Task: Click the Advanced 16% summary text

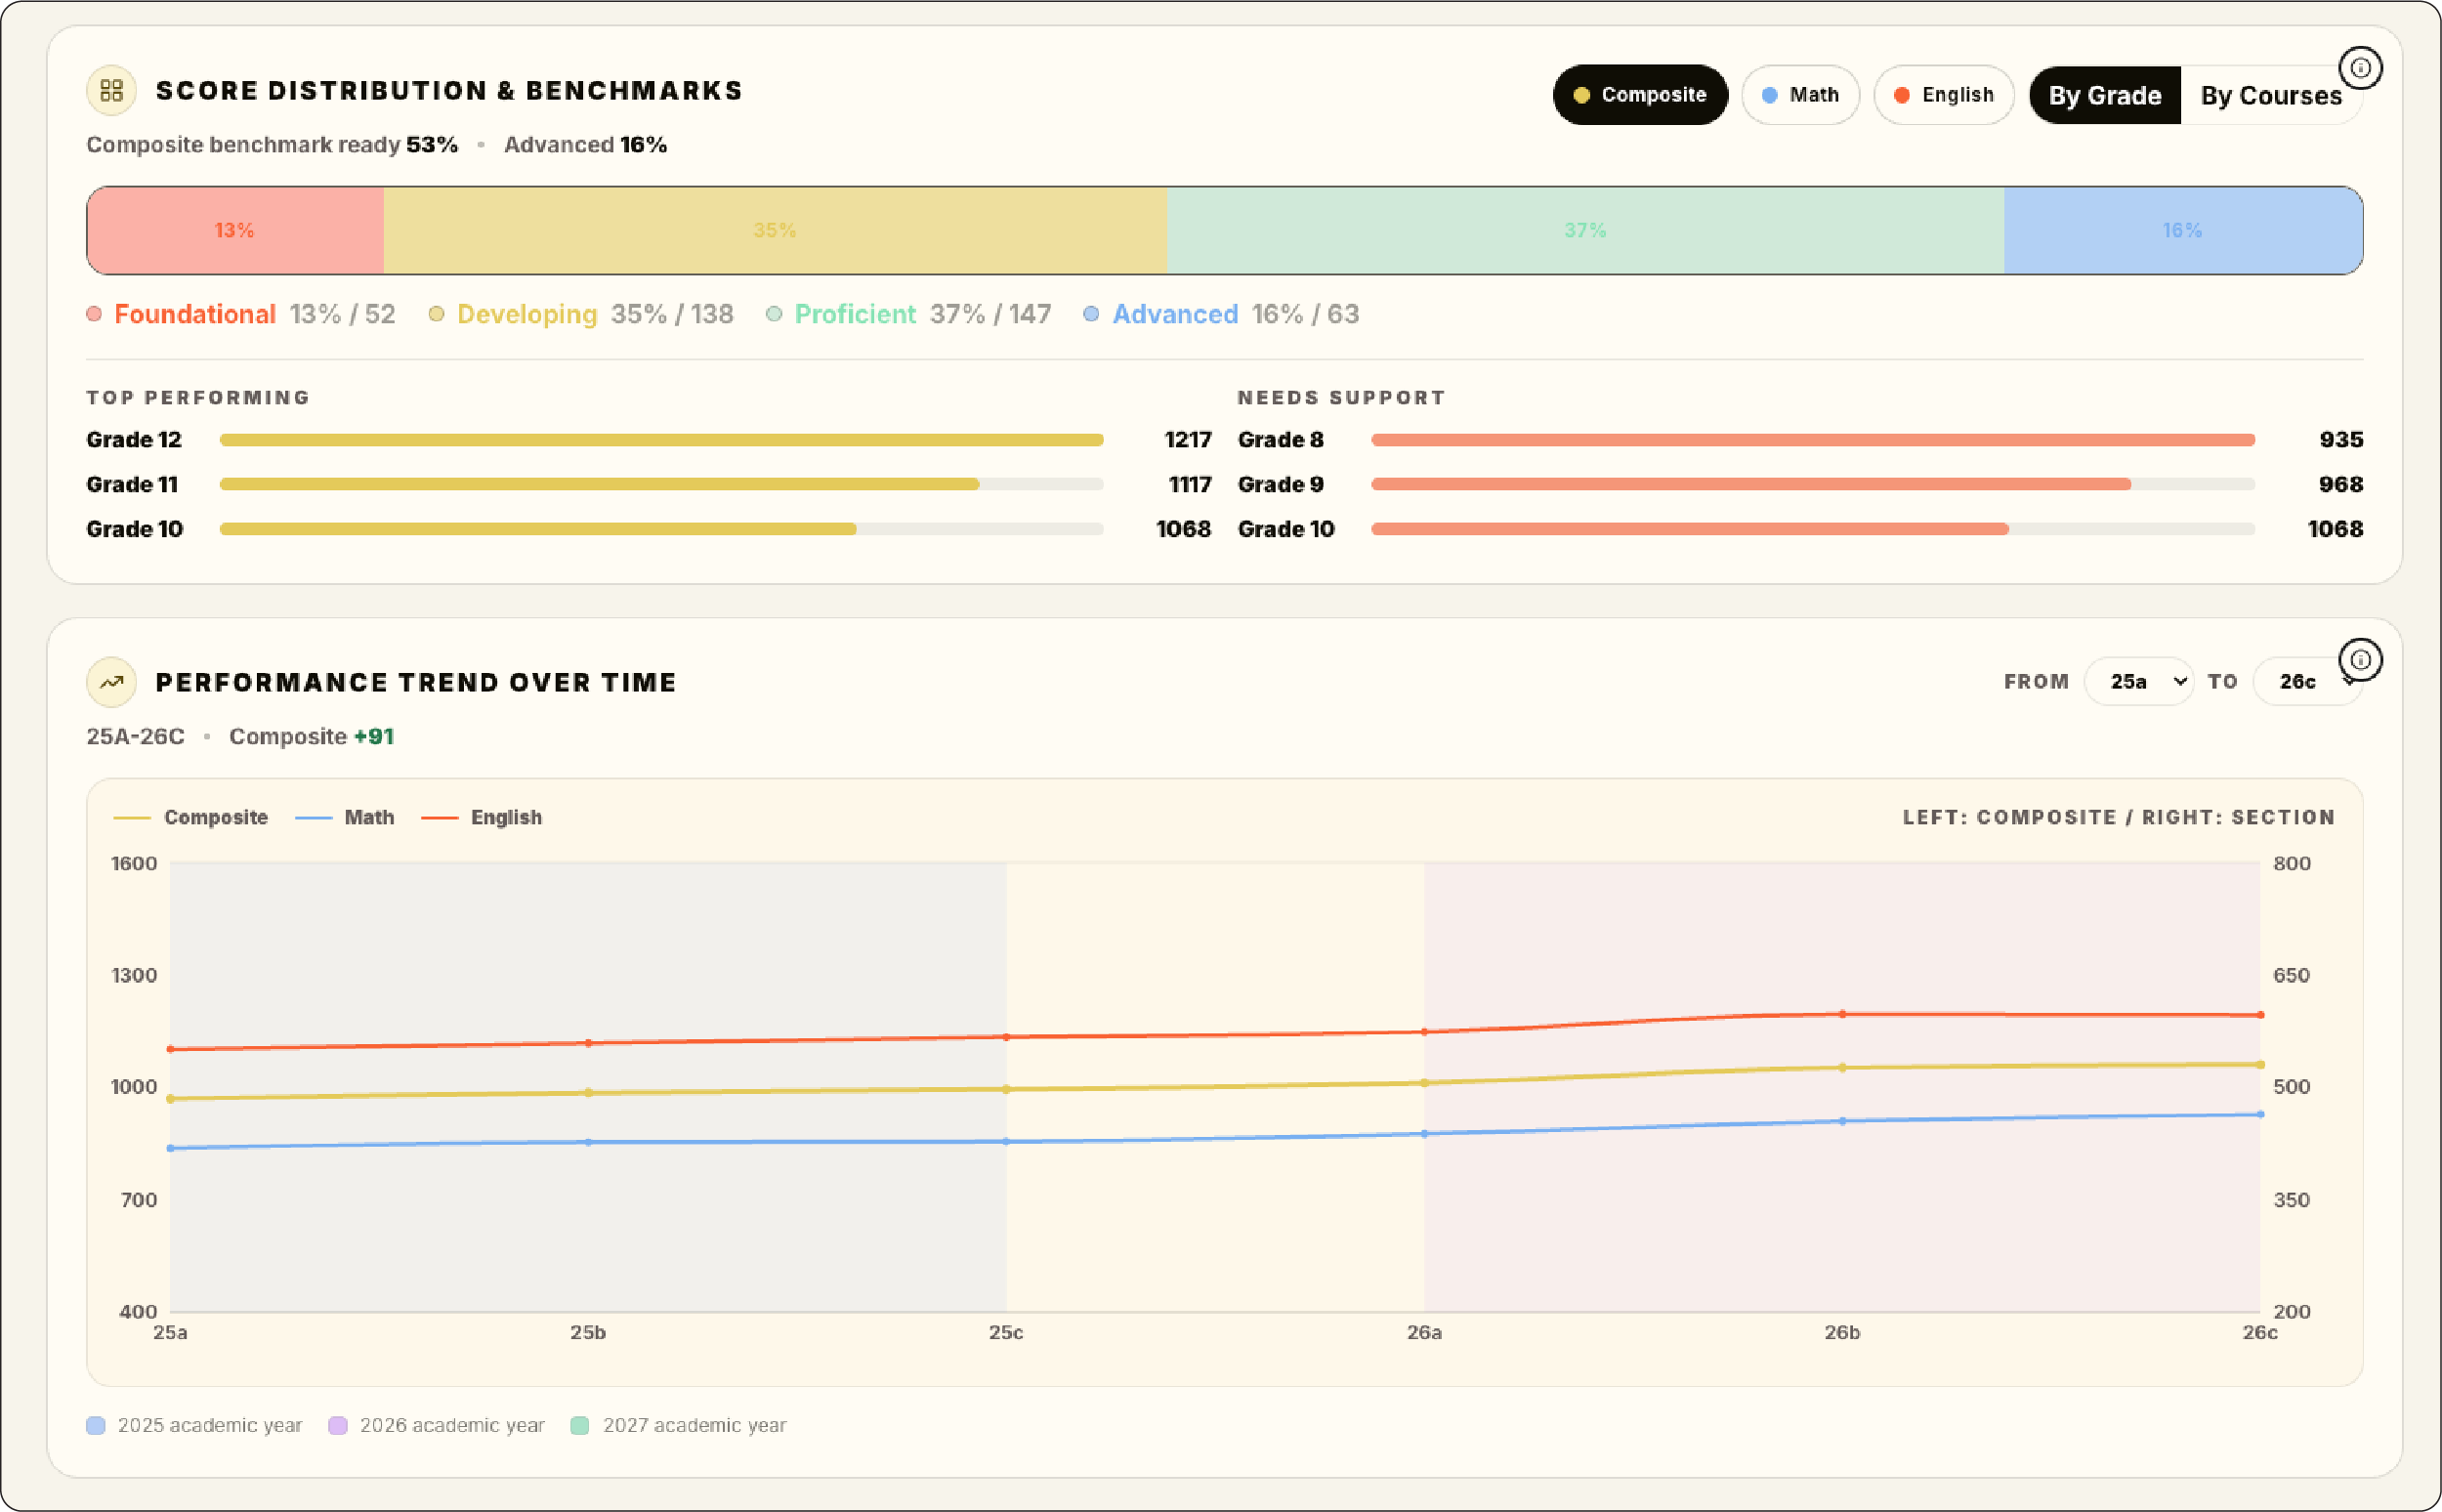Action: pyautogui.click(x=585, y=145)
